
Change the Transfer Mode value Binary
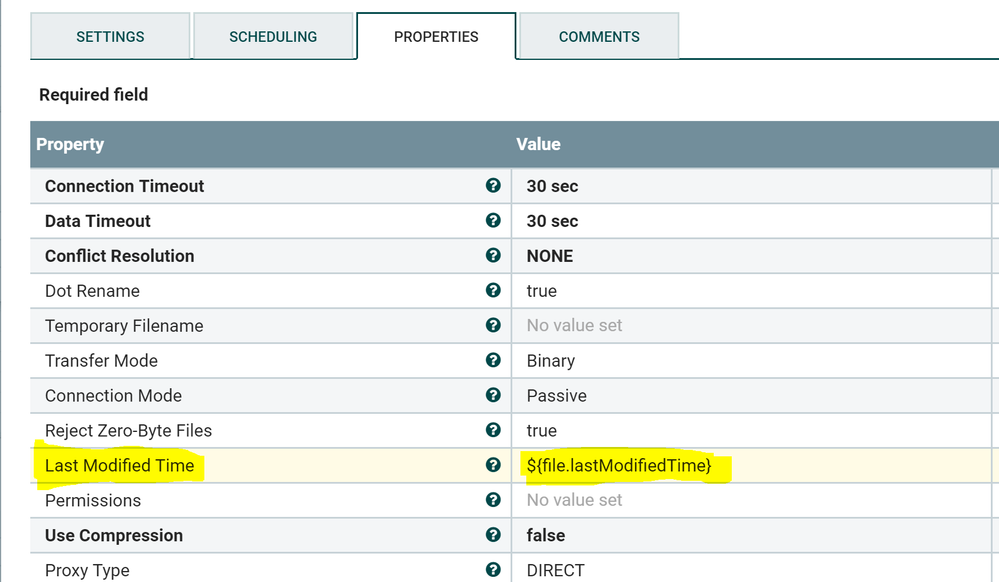coord(551,361)
